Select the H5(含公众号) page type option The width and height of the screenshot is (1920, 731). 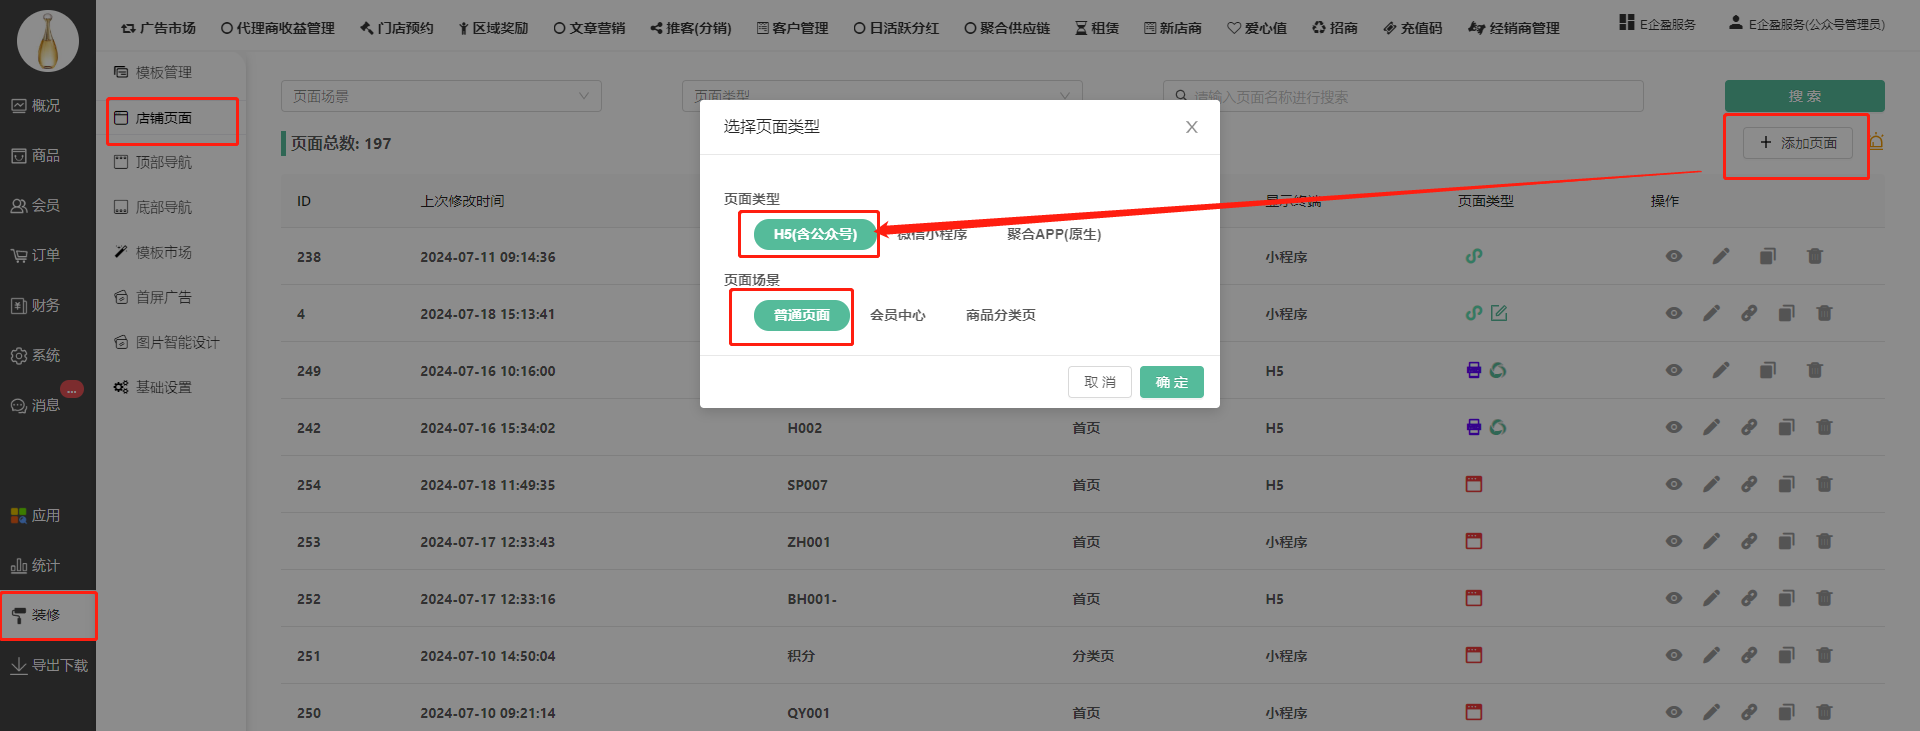[x=815, y=234]
